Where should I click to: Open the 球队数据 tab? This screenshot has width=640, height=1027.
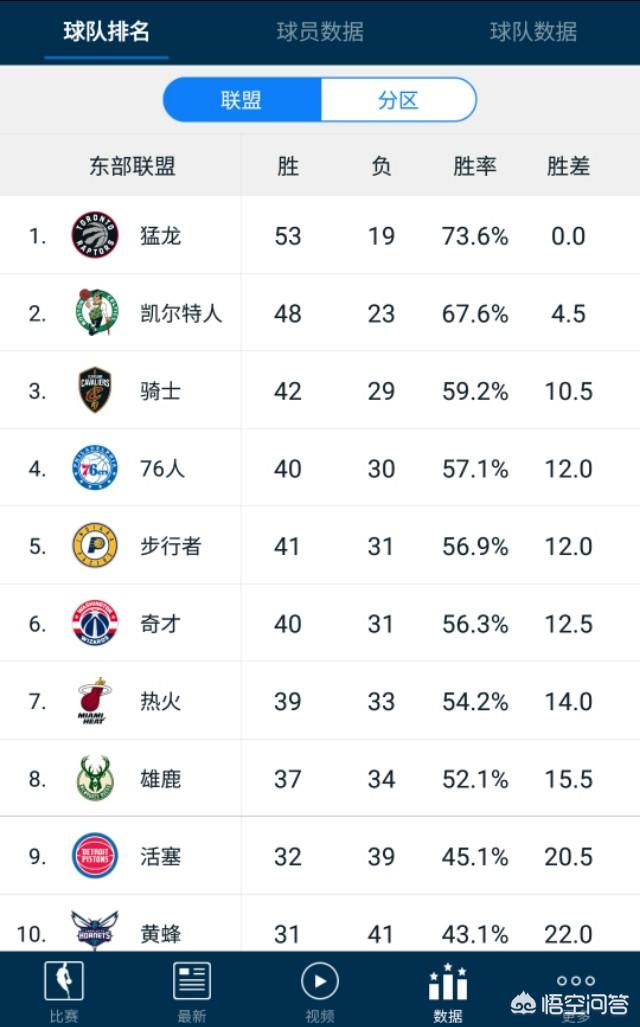pos(533,31)
